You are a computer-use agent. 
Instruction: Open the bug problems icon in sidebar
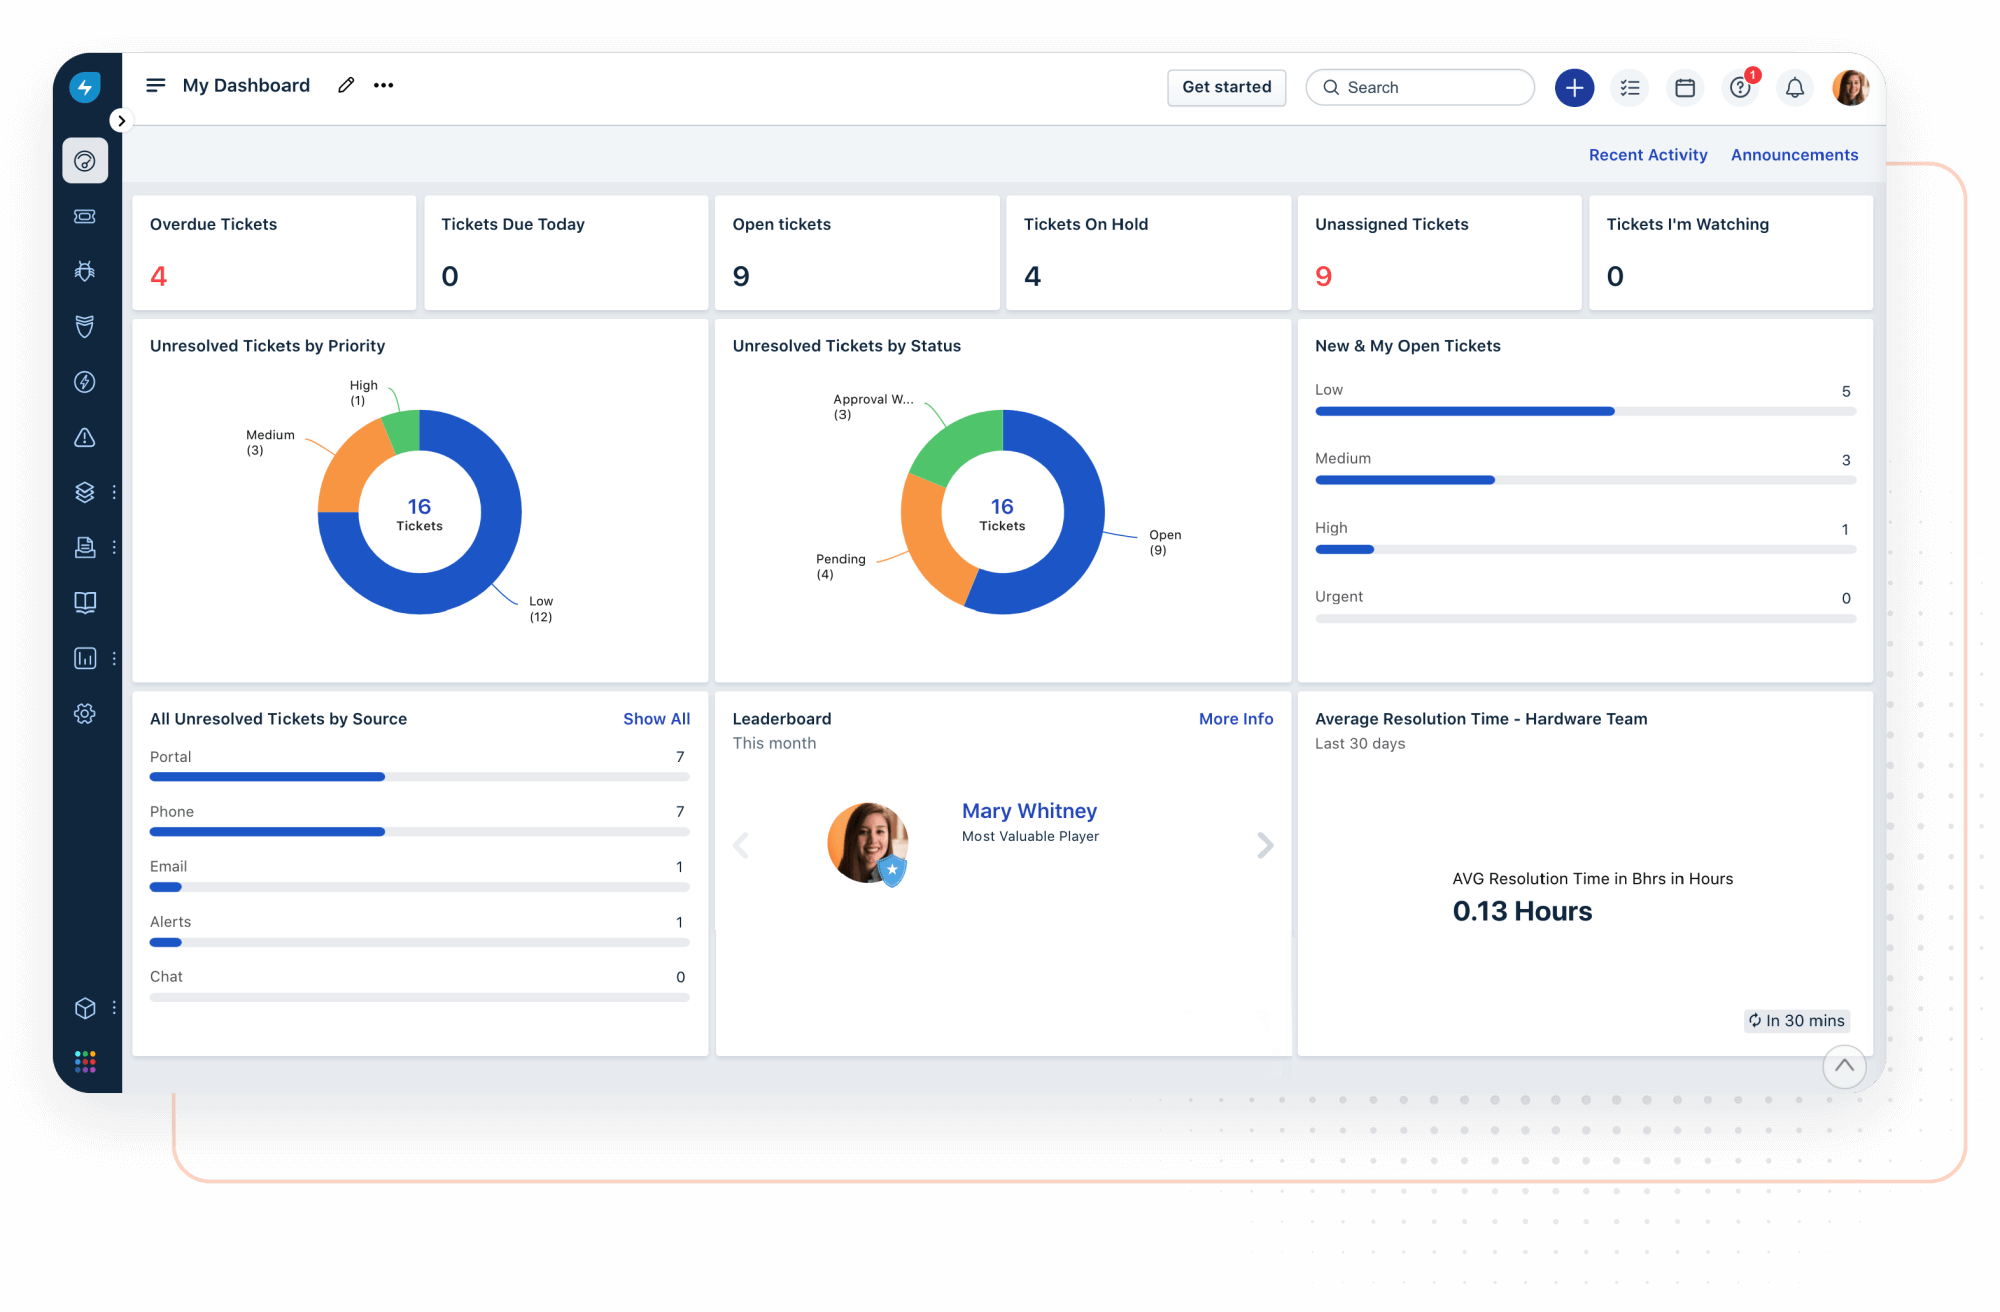[85, 271]
